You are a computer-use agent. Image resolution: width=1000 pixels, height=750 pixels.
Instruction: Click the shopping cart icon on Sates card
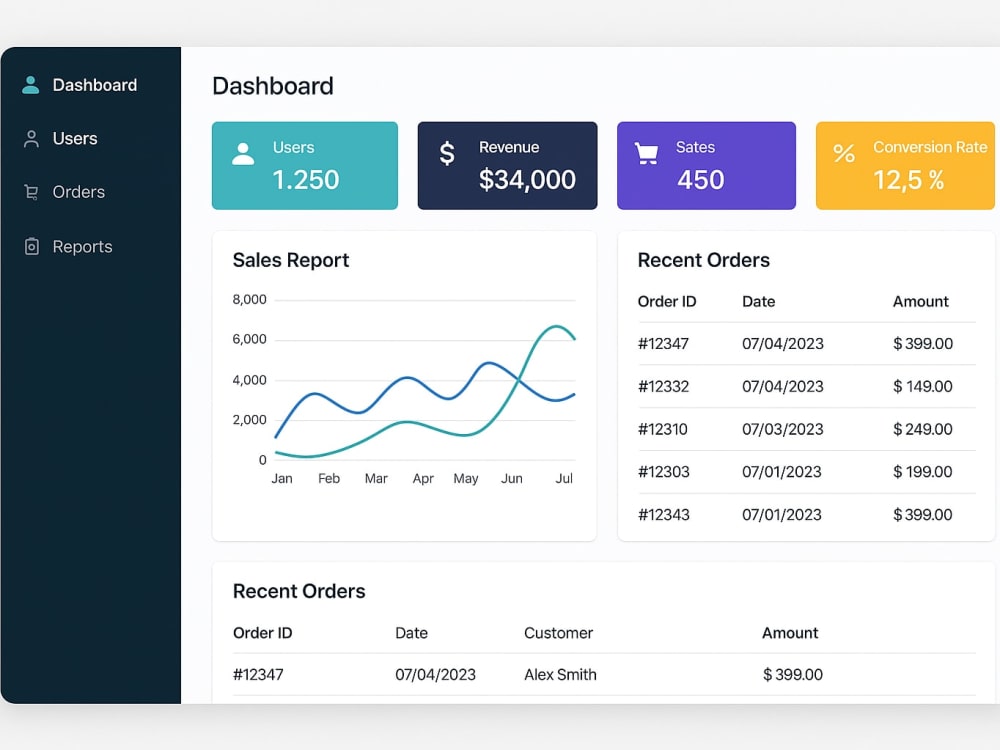(x=646, y=154)
